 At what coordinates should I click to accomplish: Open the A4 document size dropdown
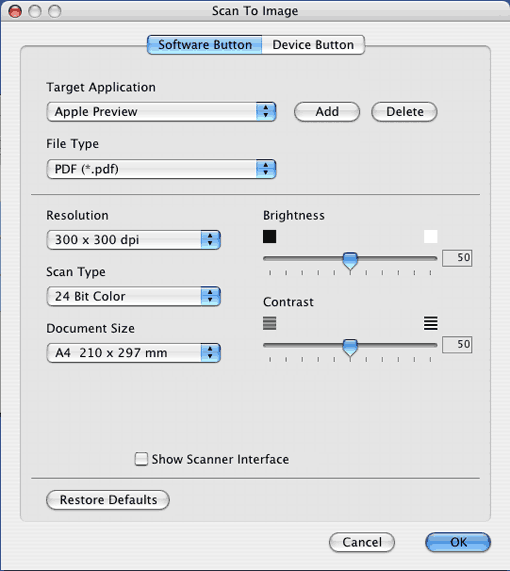134,353
